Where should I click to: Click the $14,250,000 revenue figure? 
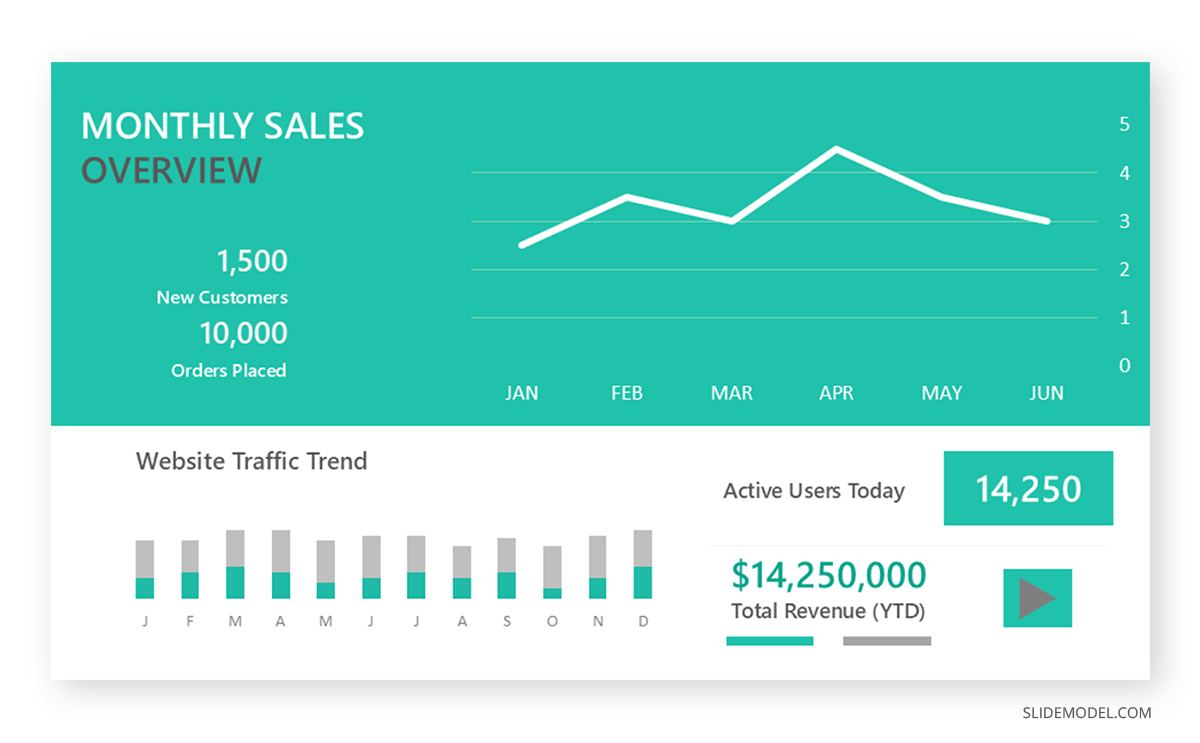829,575
